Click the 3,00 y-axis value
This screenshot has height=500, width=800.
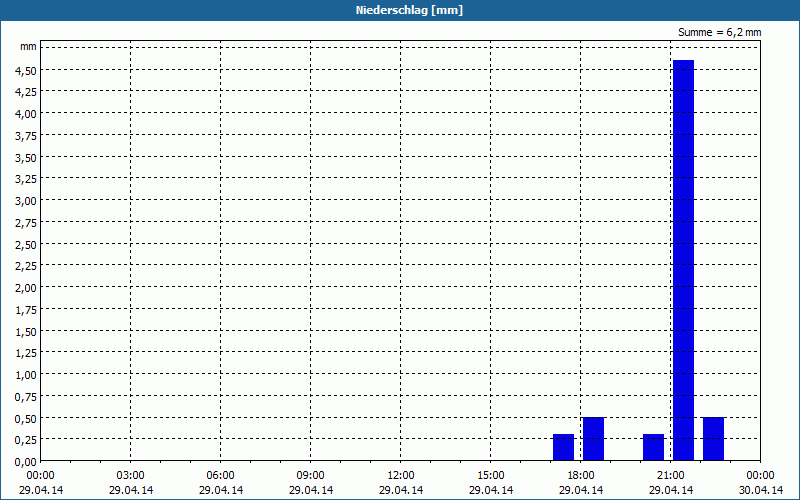tap(26, 201)
